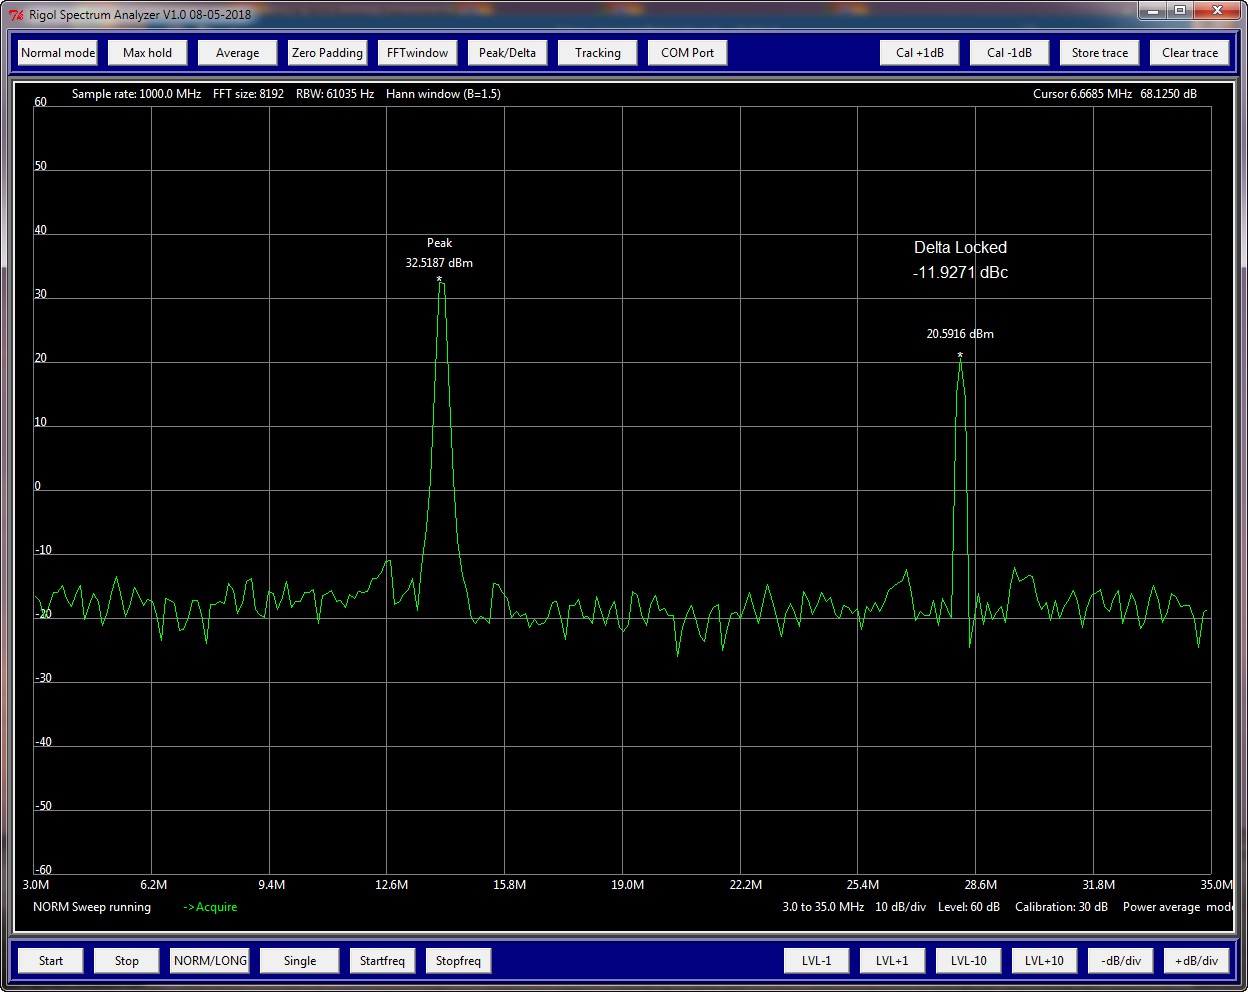Raise level by ten with LVL+10
The height and width of the screenshot is (992, 1248).
click(1044, 961)
